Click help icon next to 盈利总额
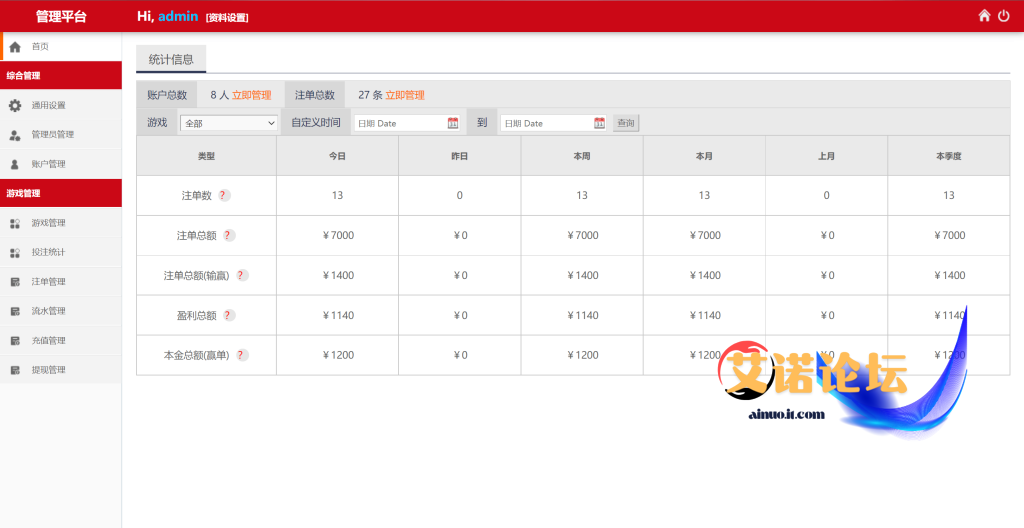 (229, 315)
